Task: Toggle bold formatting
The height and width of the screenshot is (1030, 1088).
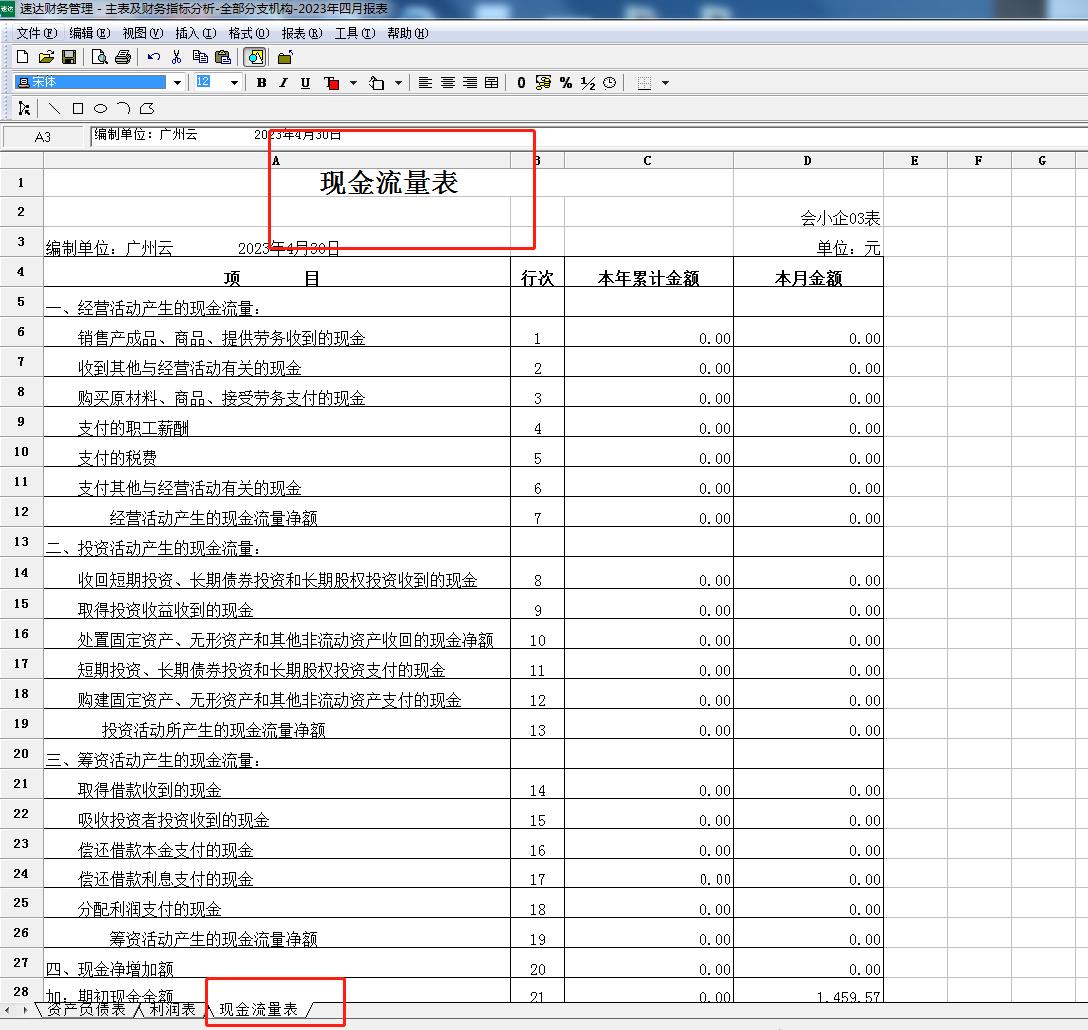Action: pyautogui.click(x=261, y=83)
